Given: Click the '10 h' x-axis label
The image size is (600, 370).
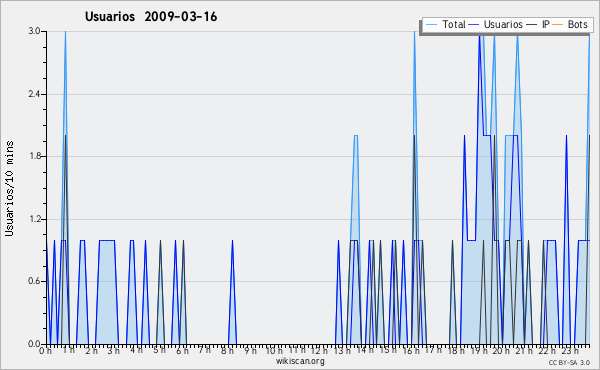Looking at the screenshot, I should click(x=274, y=351).
